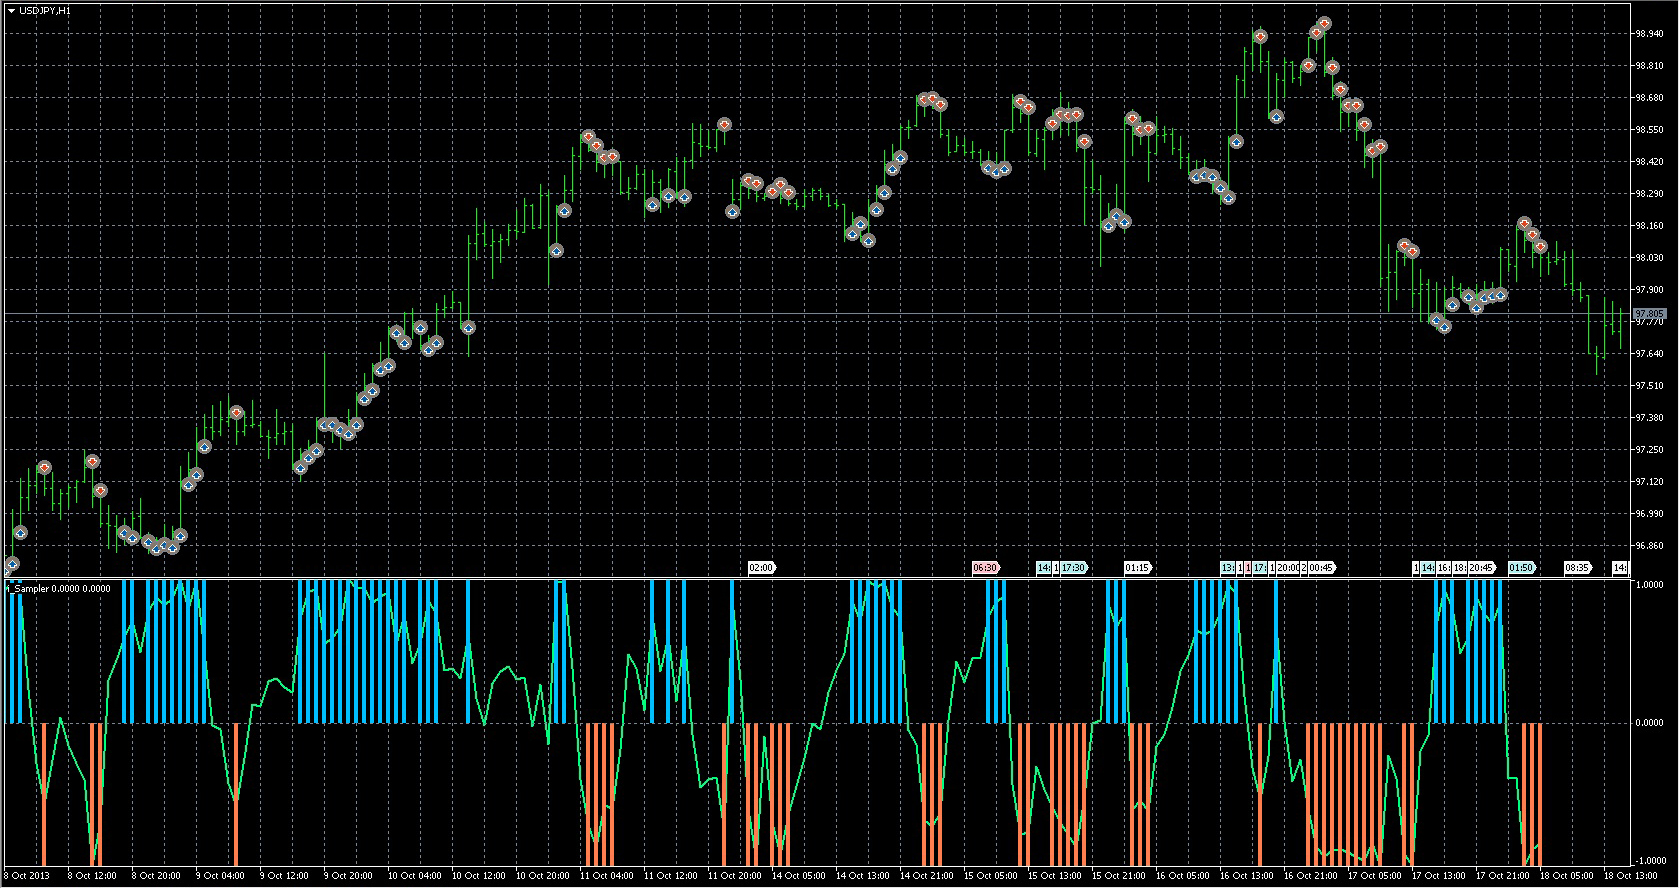Click the red sell arrow at the chart's highest peak
Screen dimensions: 1680x888
[1324, 23]
